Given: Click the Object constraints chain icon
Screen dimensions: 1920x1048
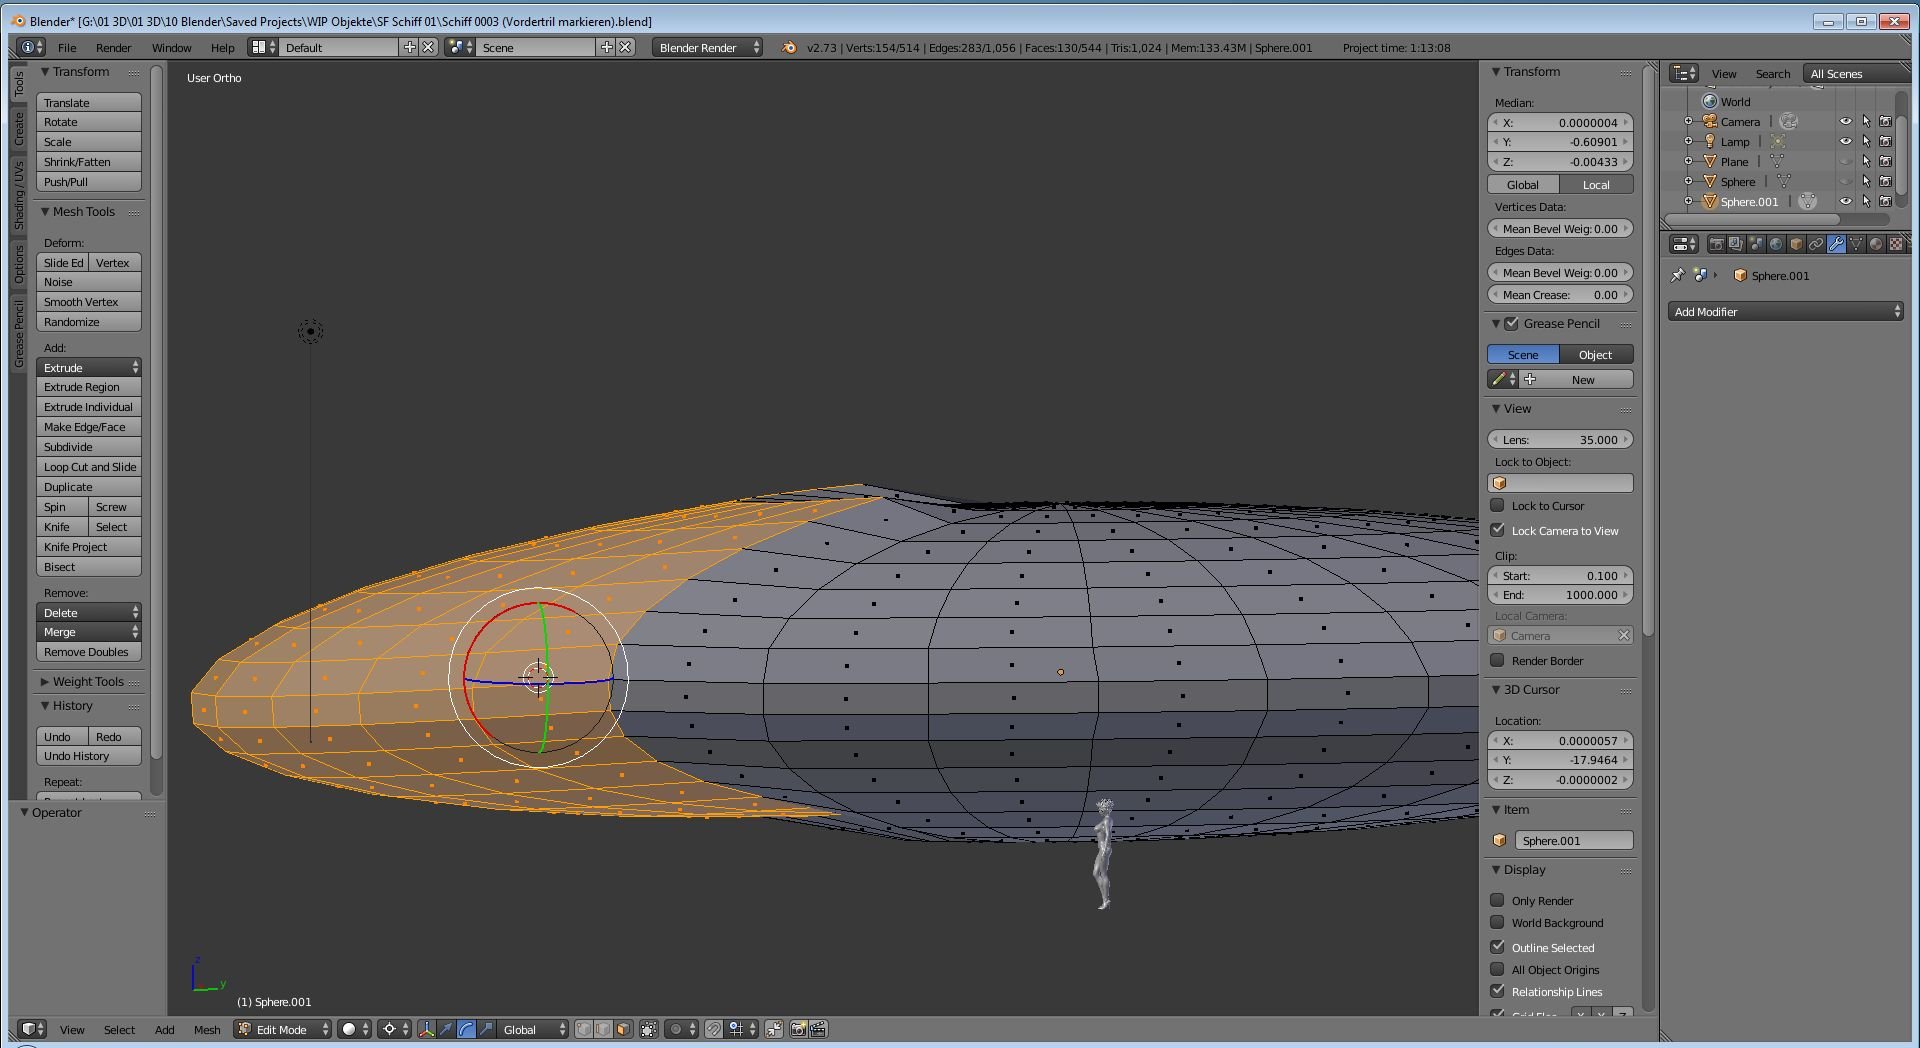Looking at the screenshot, I should 1816,244.
